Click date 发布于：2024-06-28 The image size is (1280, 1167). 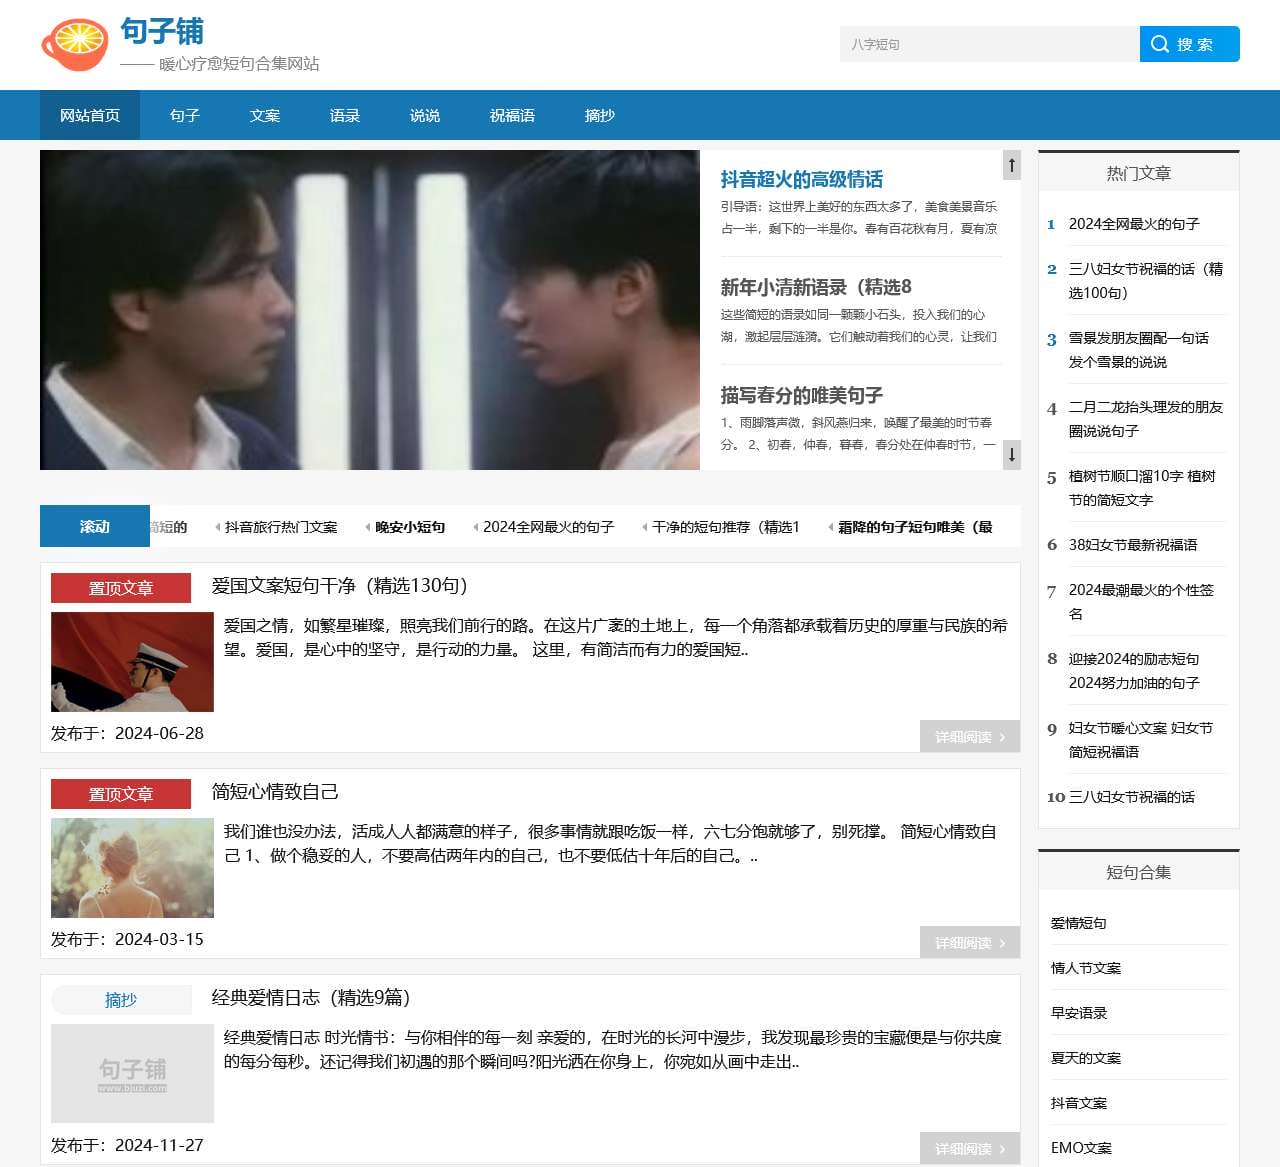click(127, 733)
